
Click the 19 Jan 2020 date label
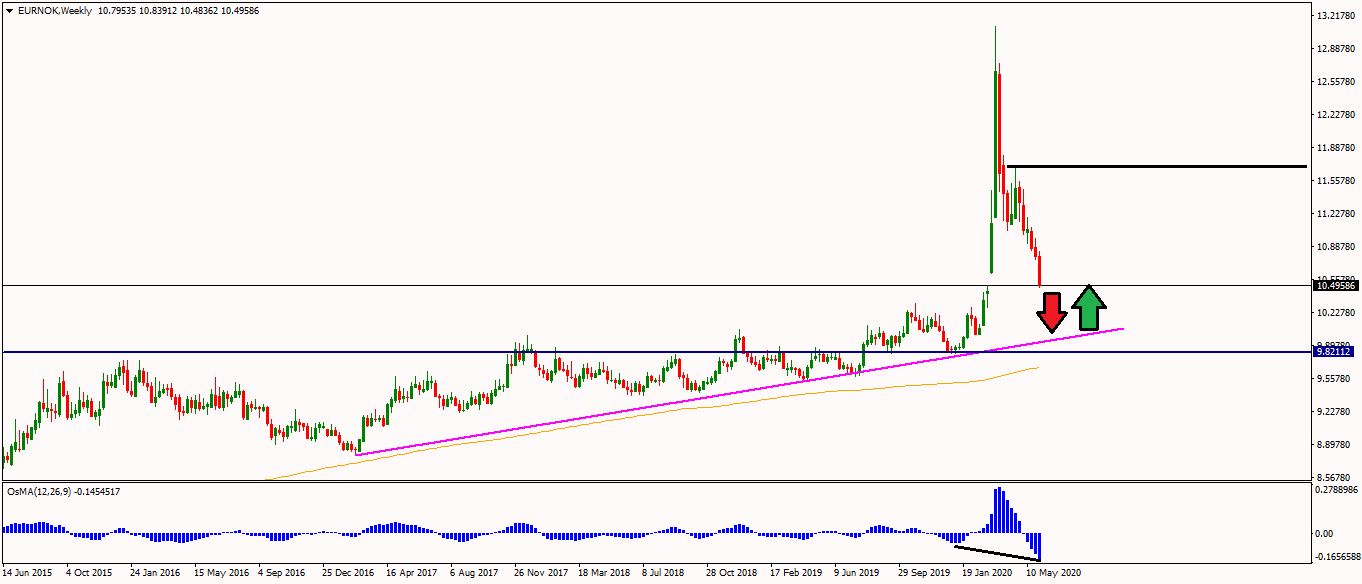coord(987,574)
